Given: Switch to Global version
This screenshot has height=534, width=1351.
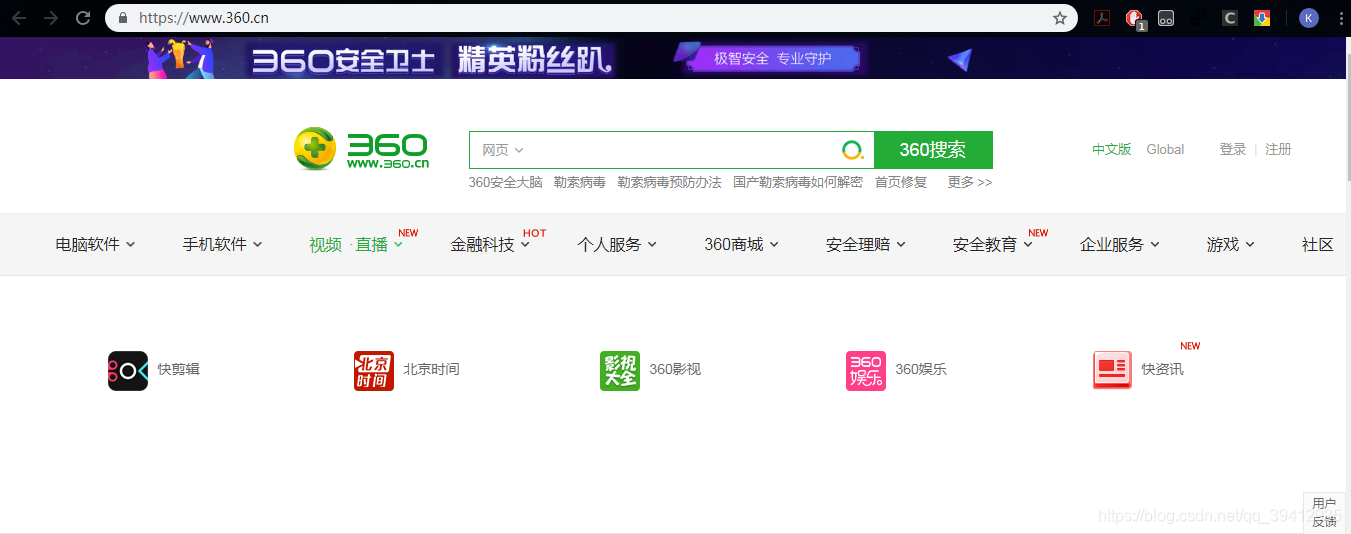Looking at the screenshot, I should pos(1165,149).
